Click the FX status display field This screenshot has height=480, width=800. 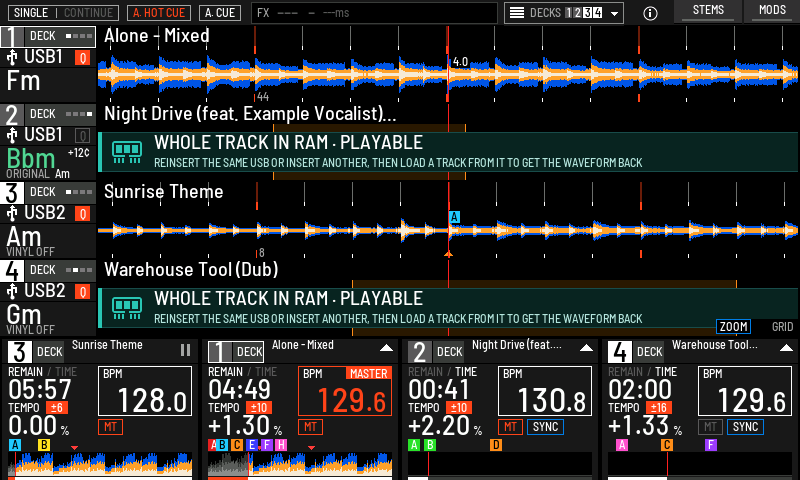pos(374,13)
